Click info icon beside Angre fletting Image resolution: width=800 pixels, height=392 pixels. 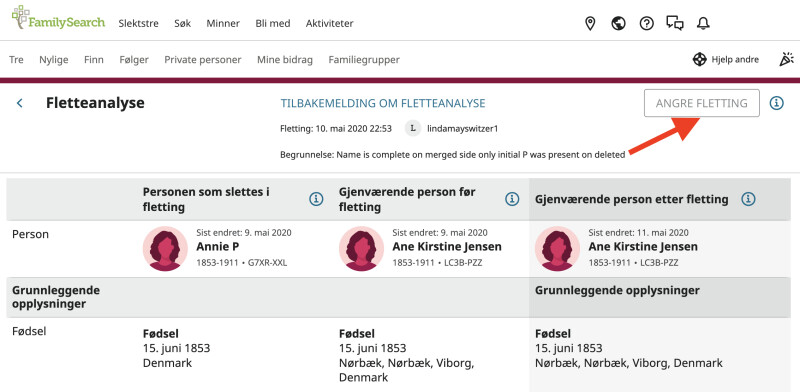(777, 103)
